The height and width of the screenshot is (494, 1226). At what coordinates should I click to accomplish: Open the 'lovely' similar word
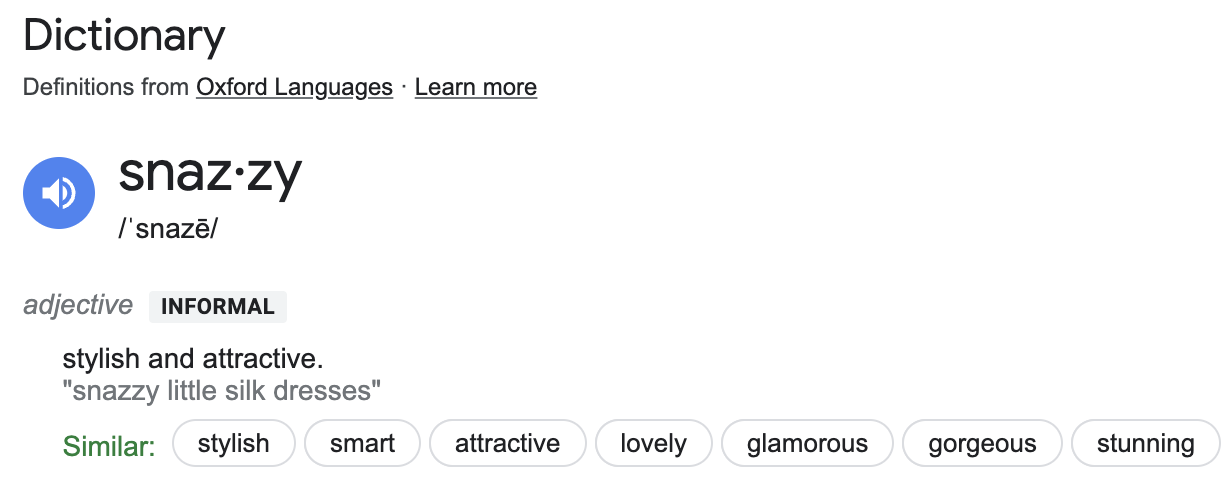(653, 444)
